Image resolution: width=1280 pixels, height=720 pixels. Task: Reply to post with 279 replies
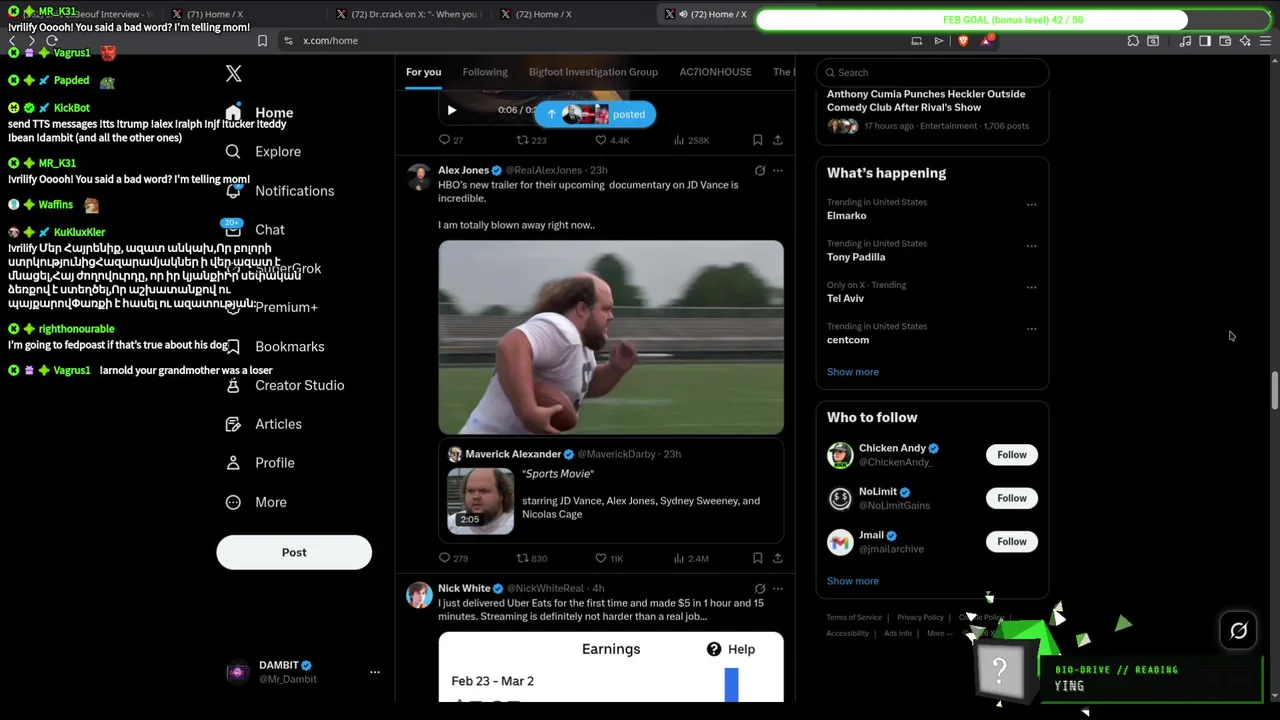click(x=453, y=558)
